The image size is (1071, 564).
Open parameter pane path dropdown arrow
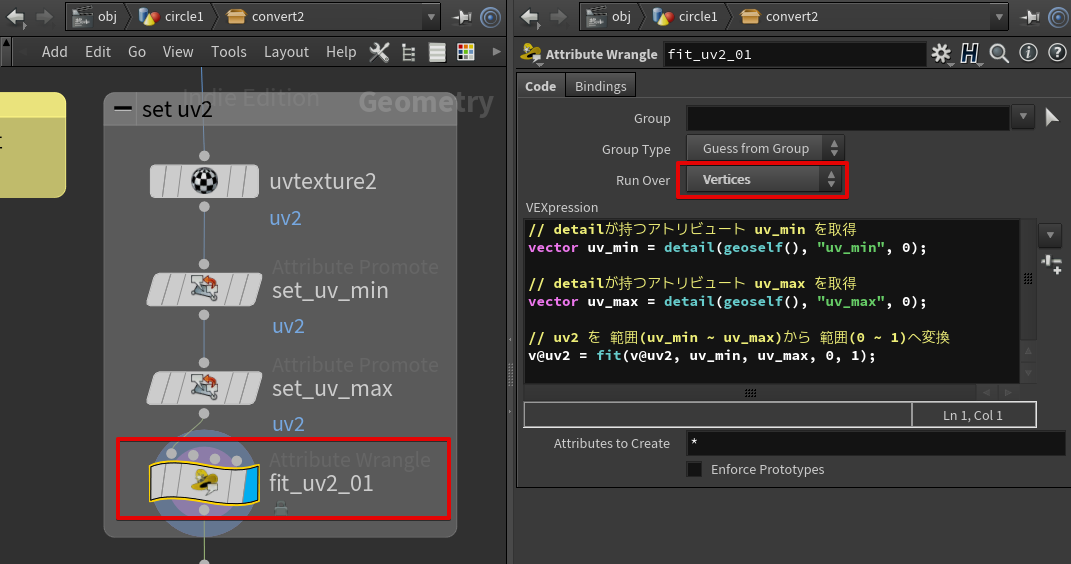[x=999, y=16]
